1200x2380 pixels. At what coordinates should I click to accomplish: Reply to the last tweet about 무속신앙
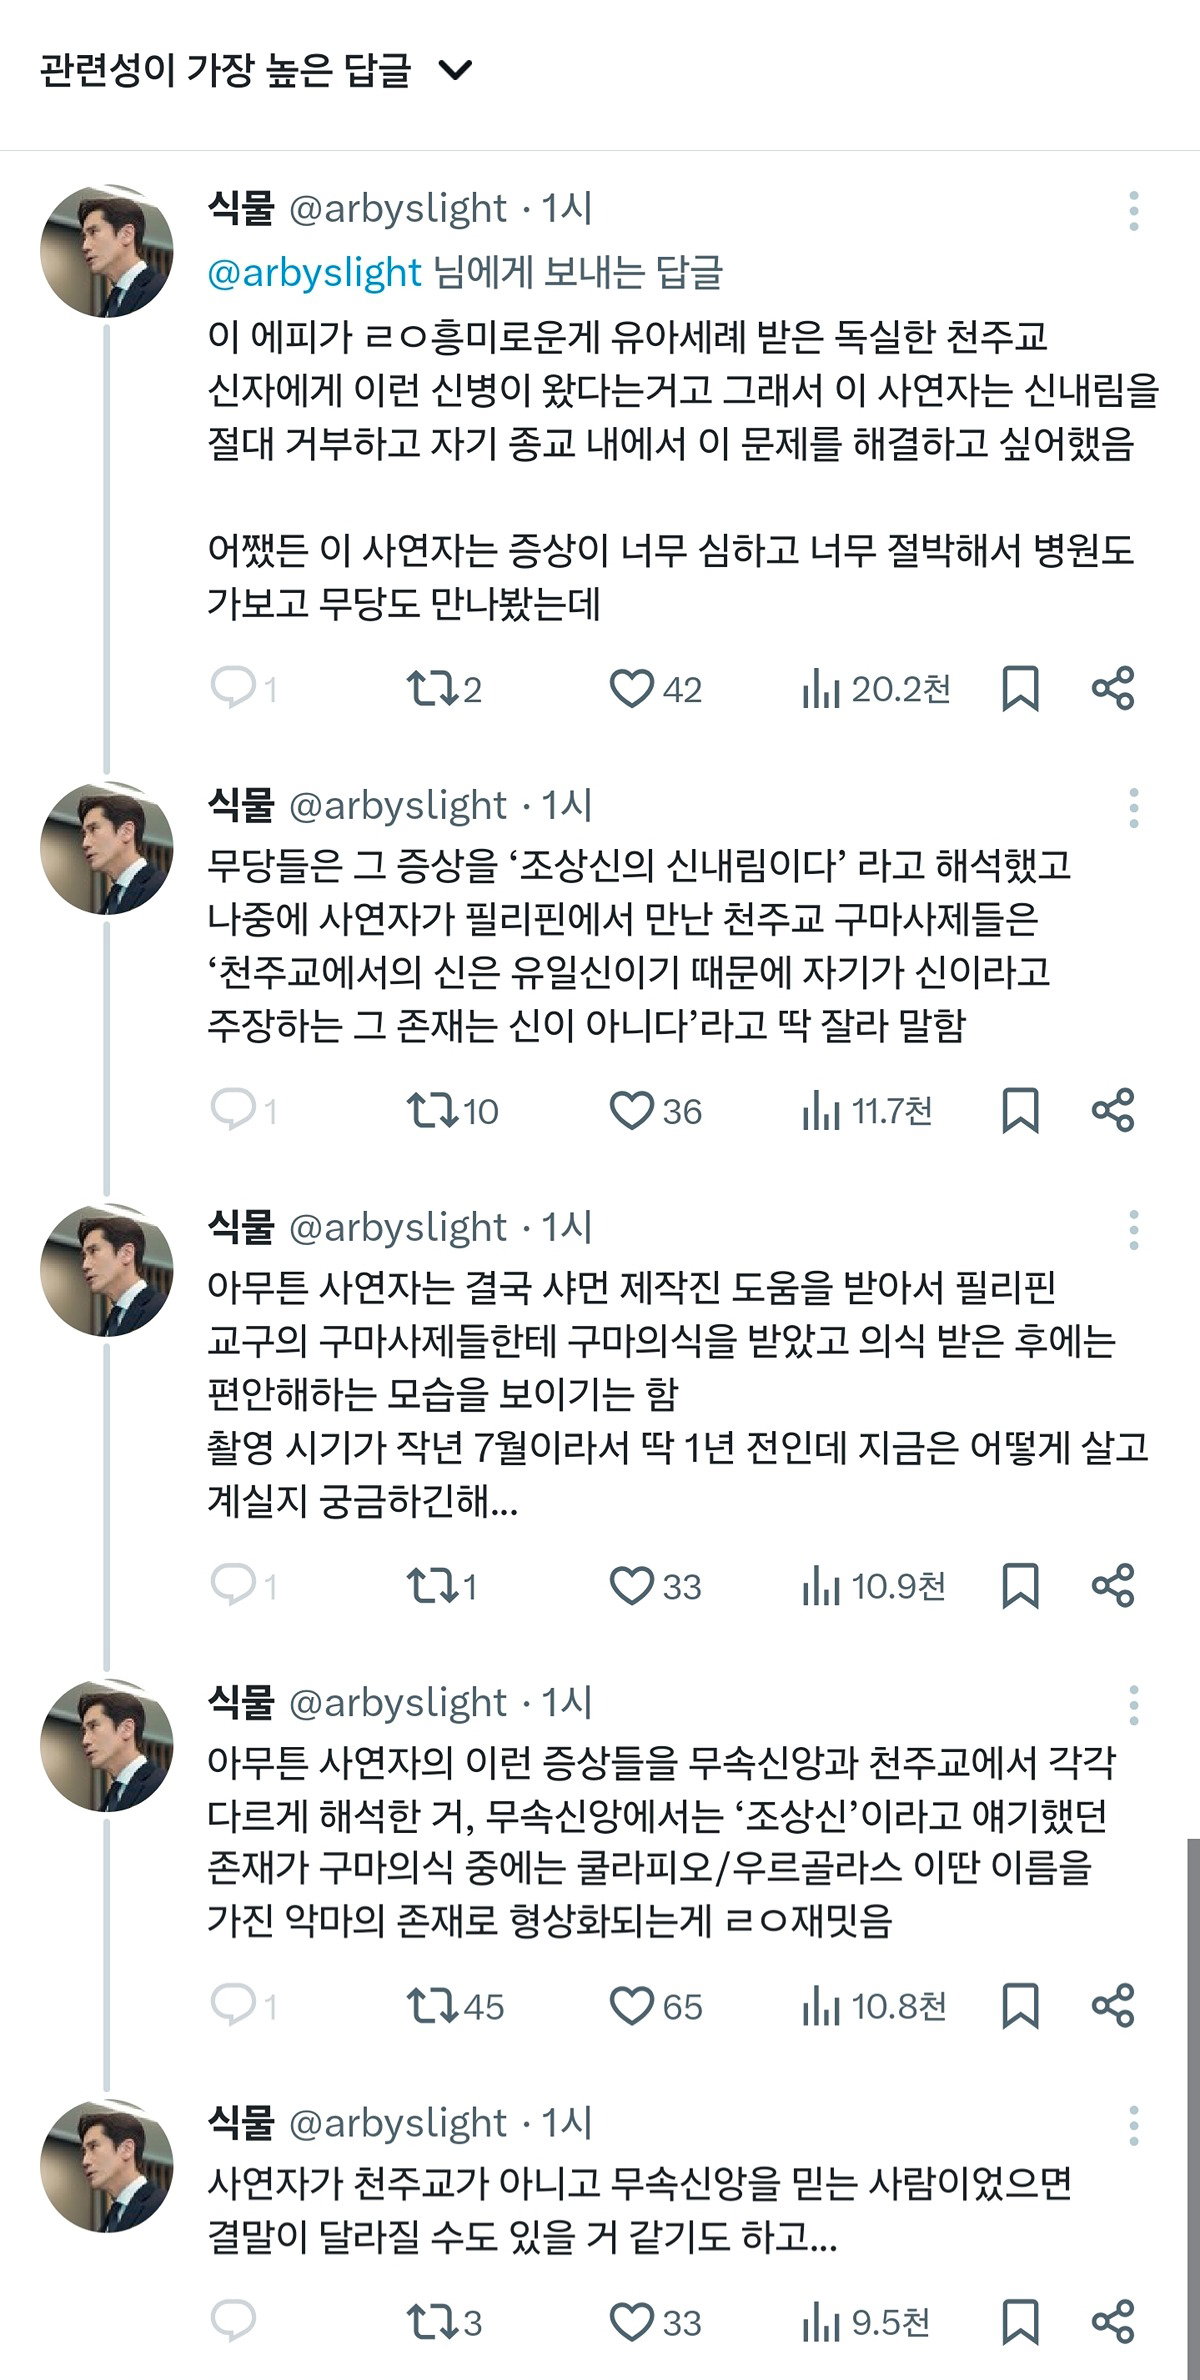tap(234, 2322)
